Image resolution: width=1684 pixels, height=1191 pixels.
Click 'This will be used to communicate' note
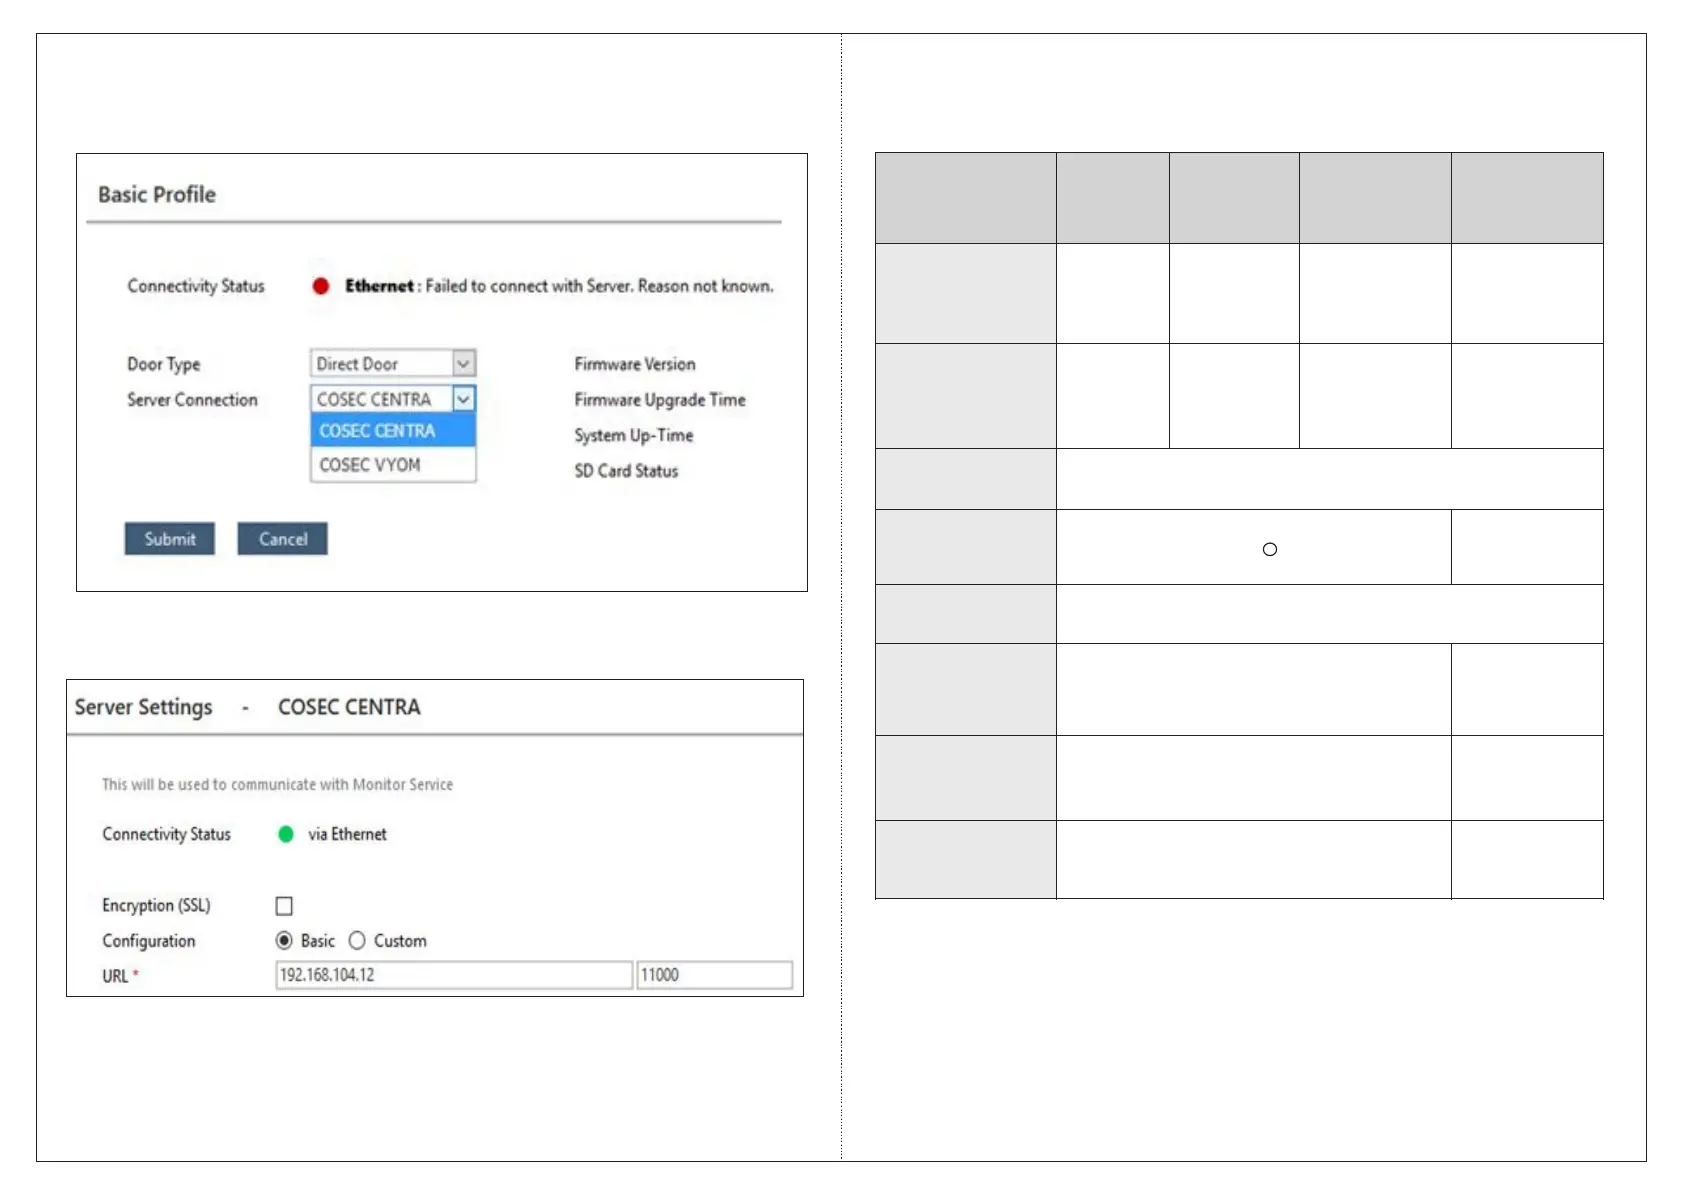coord(277,784)
